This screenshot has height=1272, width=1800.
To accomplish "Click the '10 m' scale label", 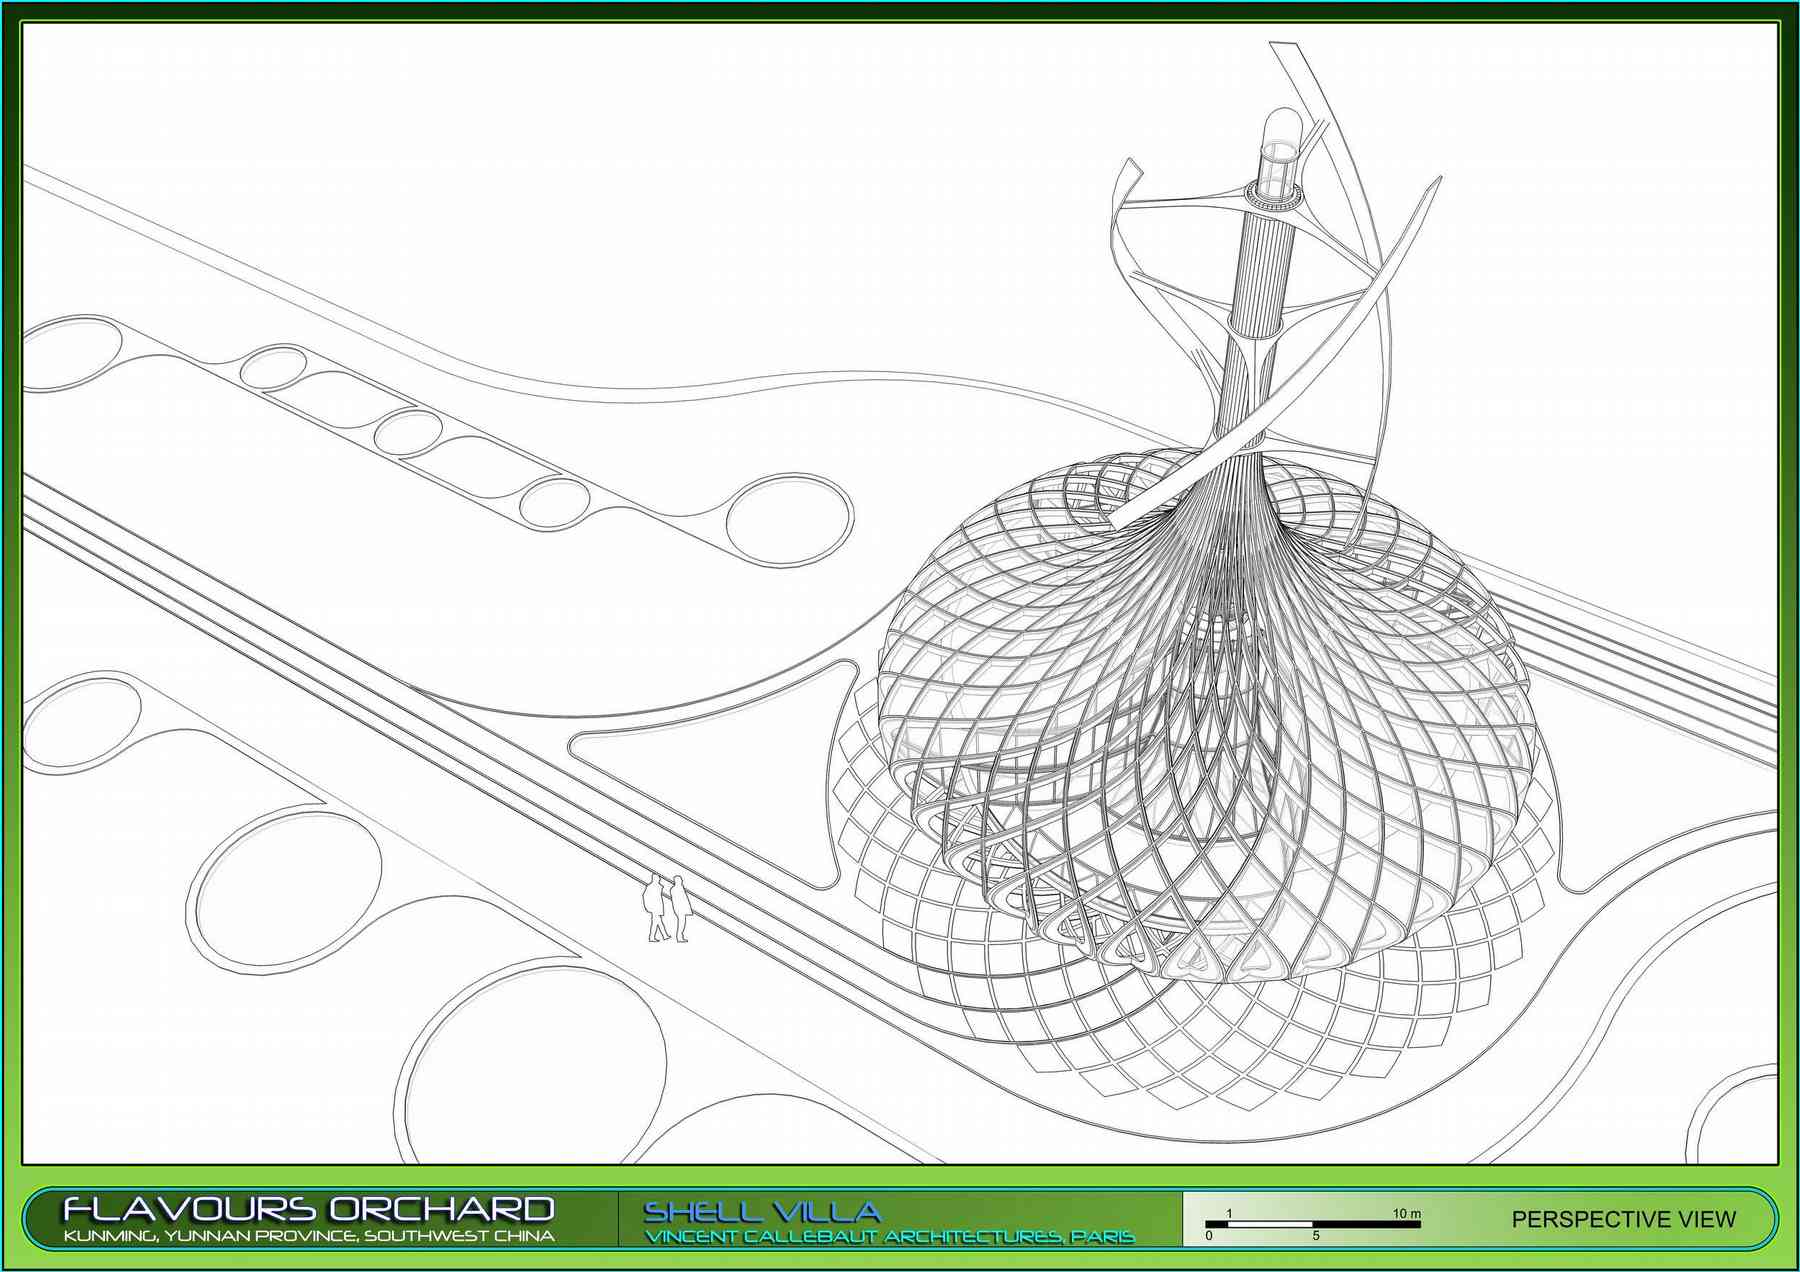I will tap(1406, 1213).
